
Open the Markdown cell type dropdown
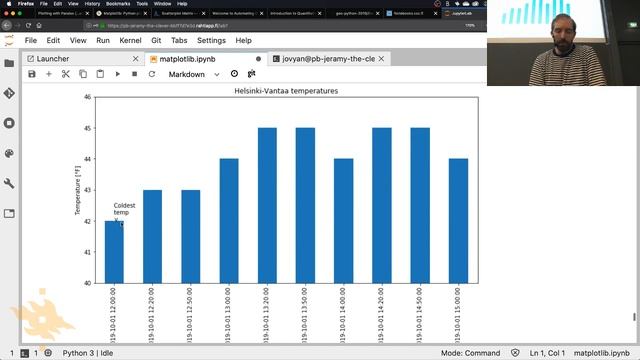[194, 74]
